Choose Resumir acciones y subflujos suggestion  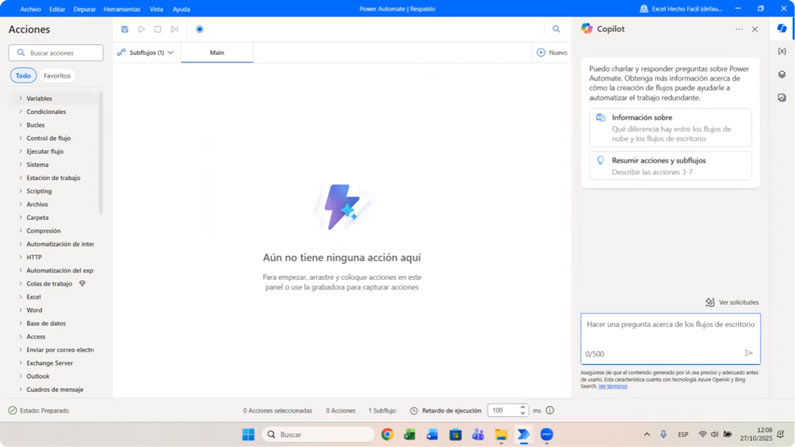(670, 166)
